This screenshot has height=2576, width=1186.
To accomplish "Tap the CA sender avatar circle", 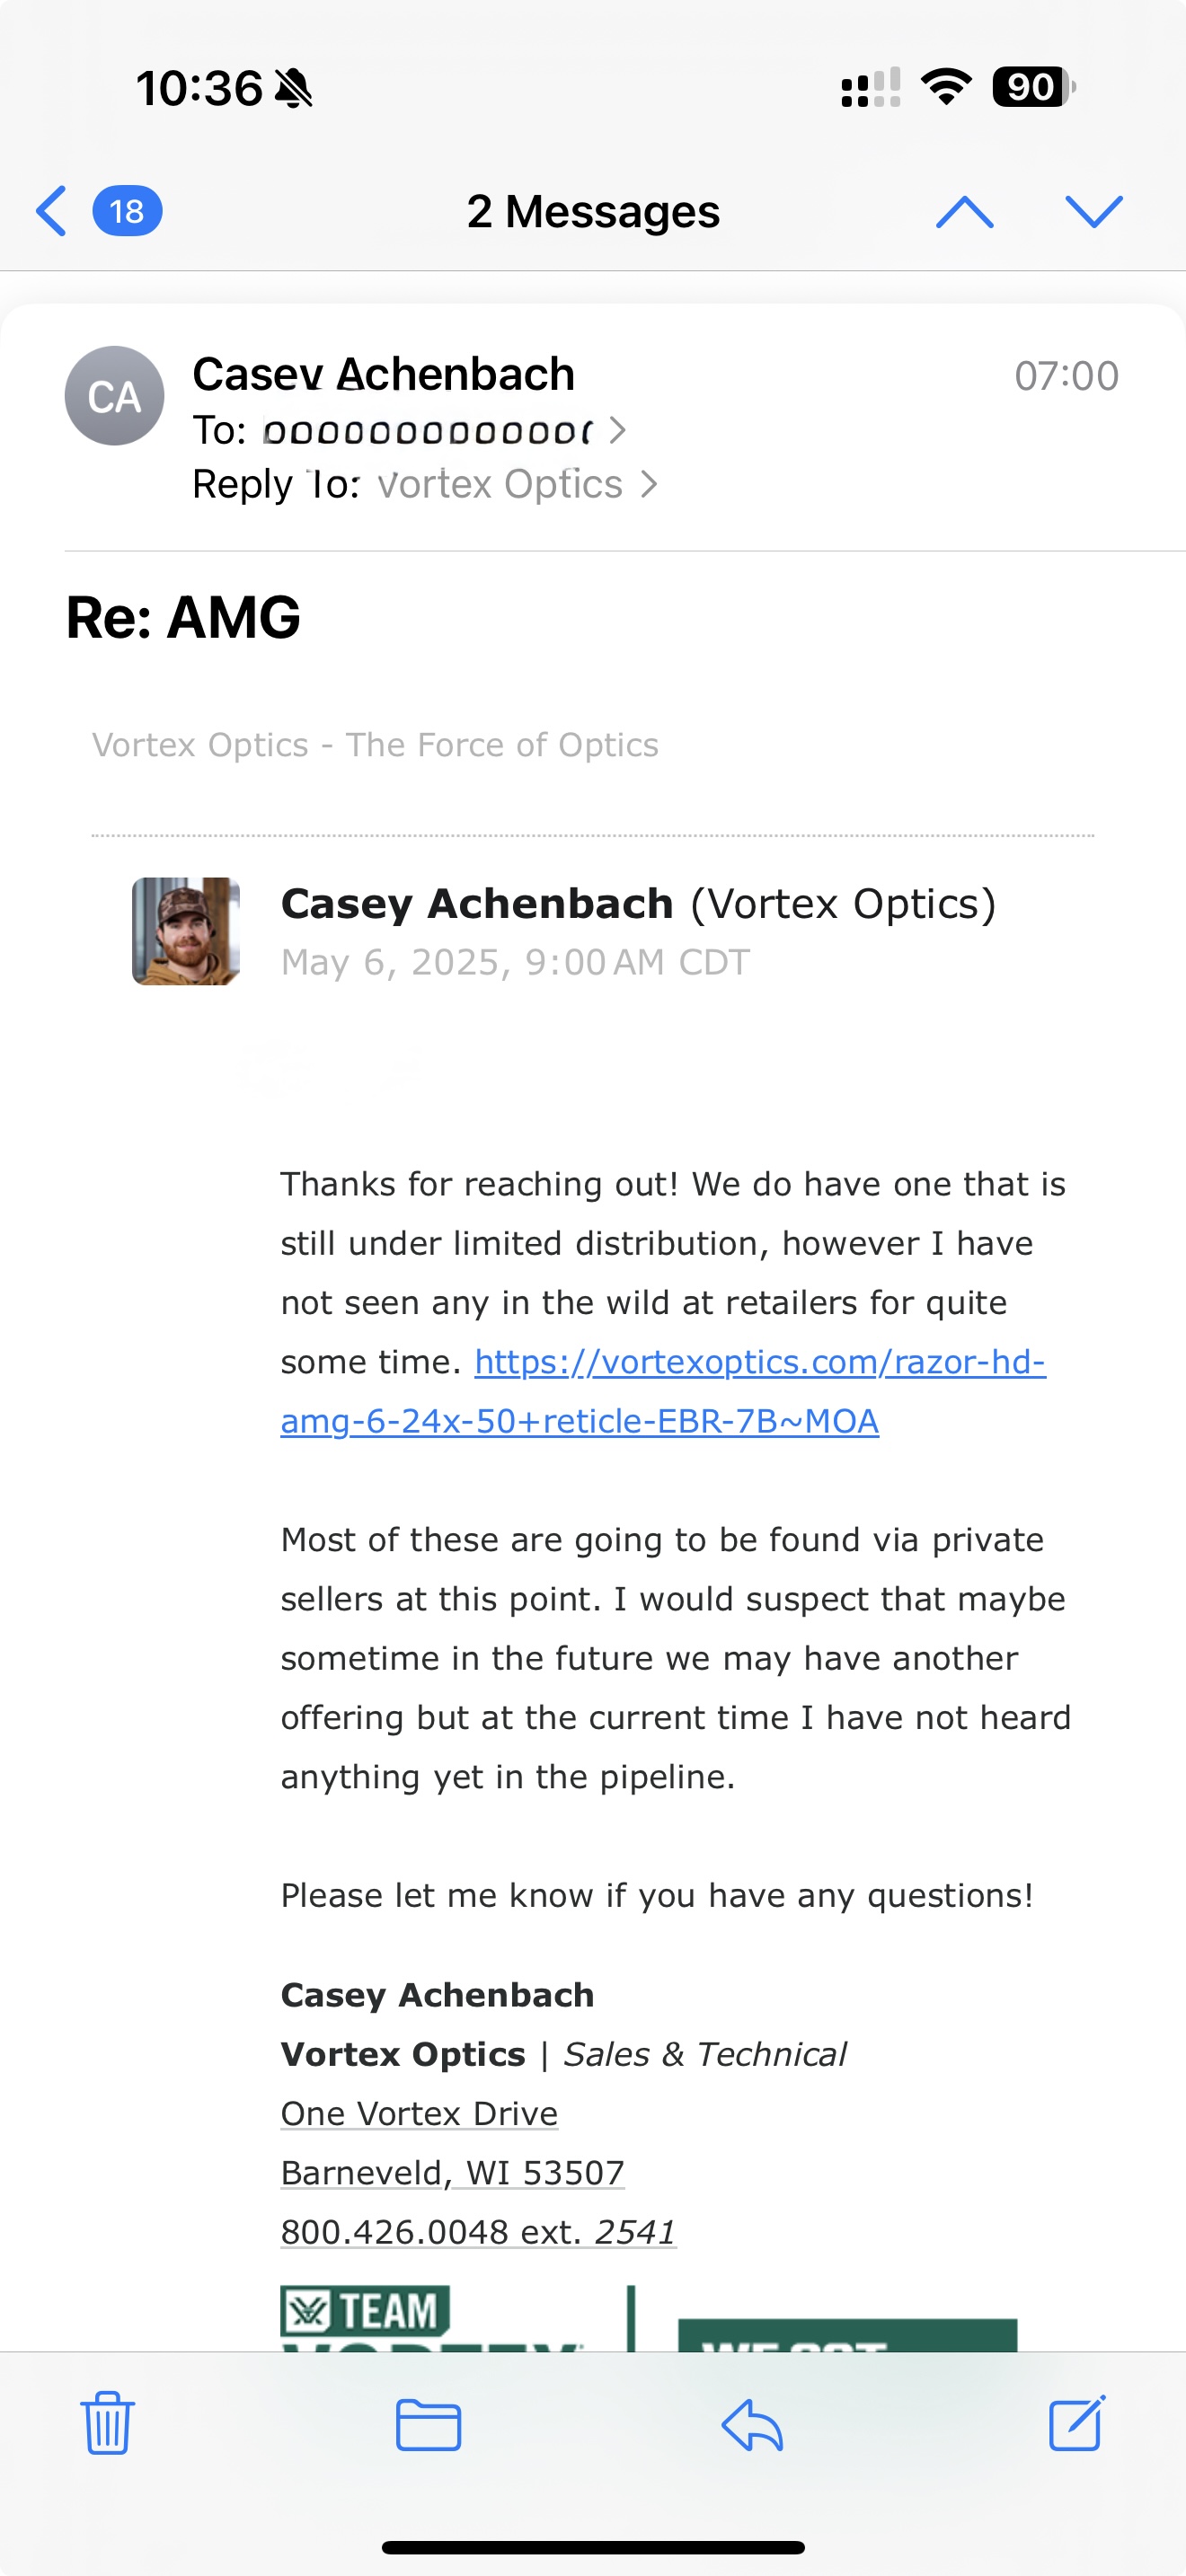I will [114, 396].
